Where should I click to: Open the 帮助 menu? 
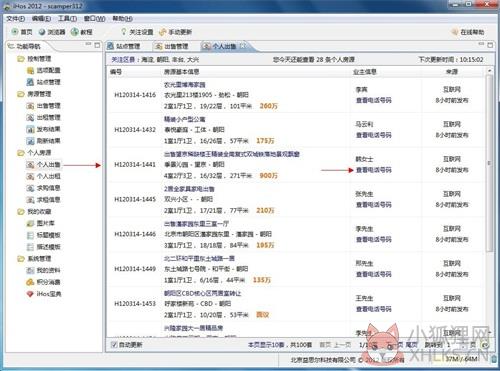tap(122, 19)
